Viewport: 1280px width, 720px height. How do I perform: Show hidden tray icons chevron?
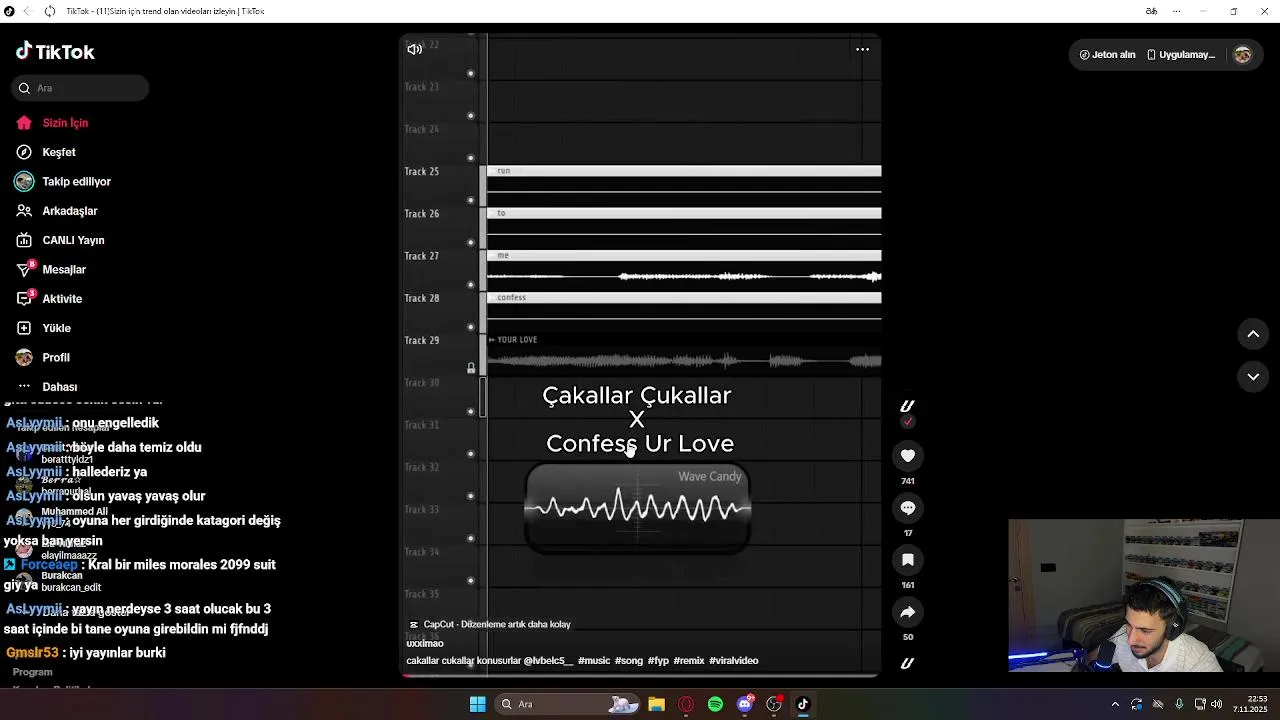click(x=1115, y=704)
